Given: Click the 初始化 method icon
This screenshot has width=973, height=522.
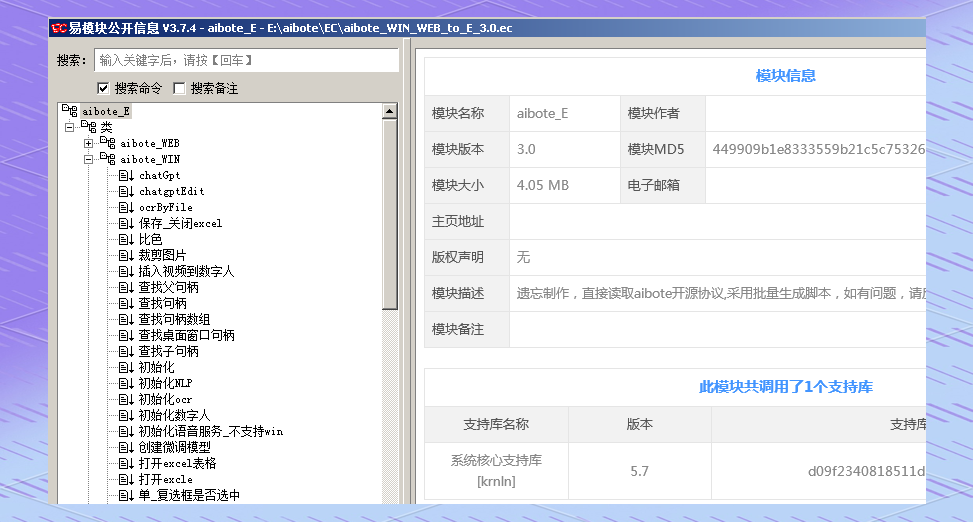Looking at the screenshot, I should click(127, 367).
